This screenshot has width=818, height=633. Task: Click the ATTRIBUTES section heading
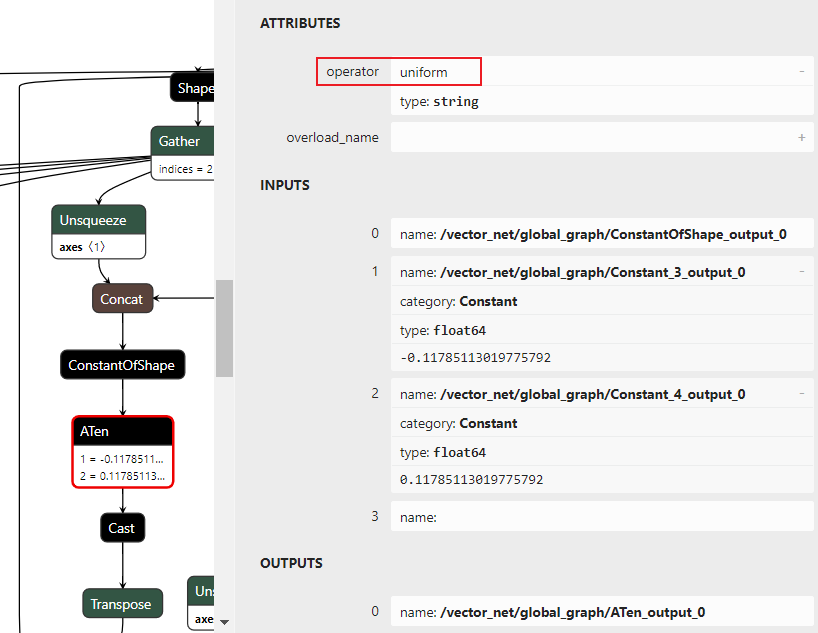coord(300,23)
